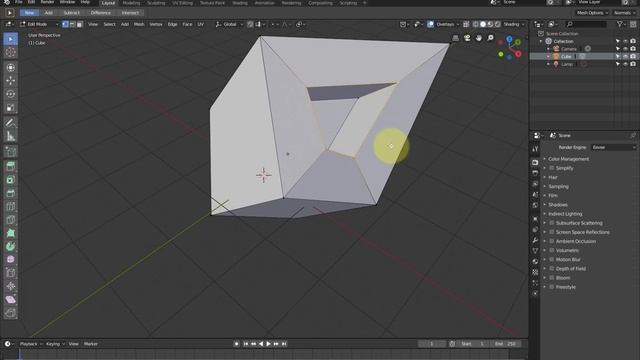The height and width of the screenshot is (360, 640).
Task: Enable the Volumetric checkbox
Action: point(552,250)
